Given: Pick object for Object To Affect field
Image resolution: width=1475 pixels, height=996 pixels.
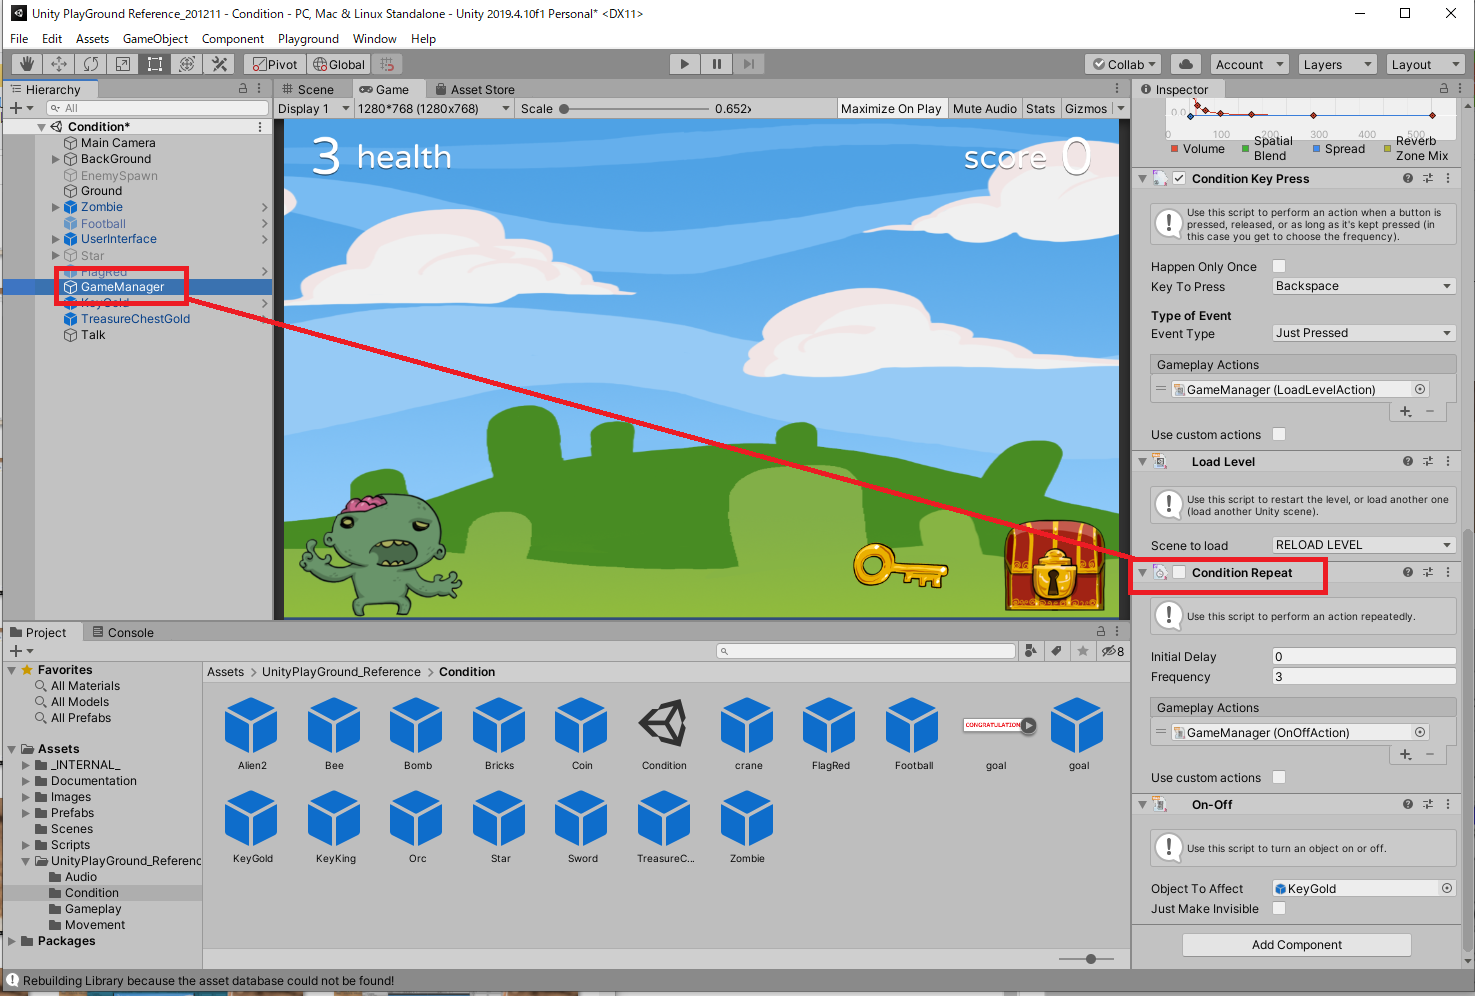Looking at the screenshot, I should click(1447, 888).
